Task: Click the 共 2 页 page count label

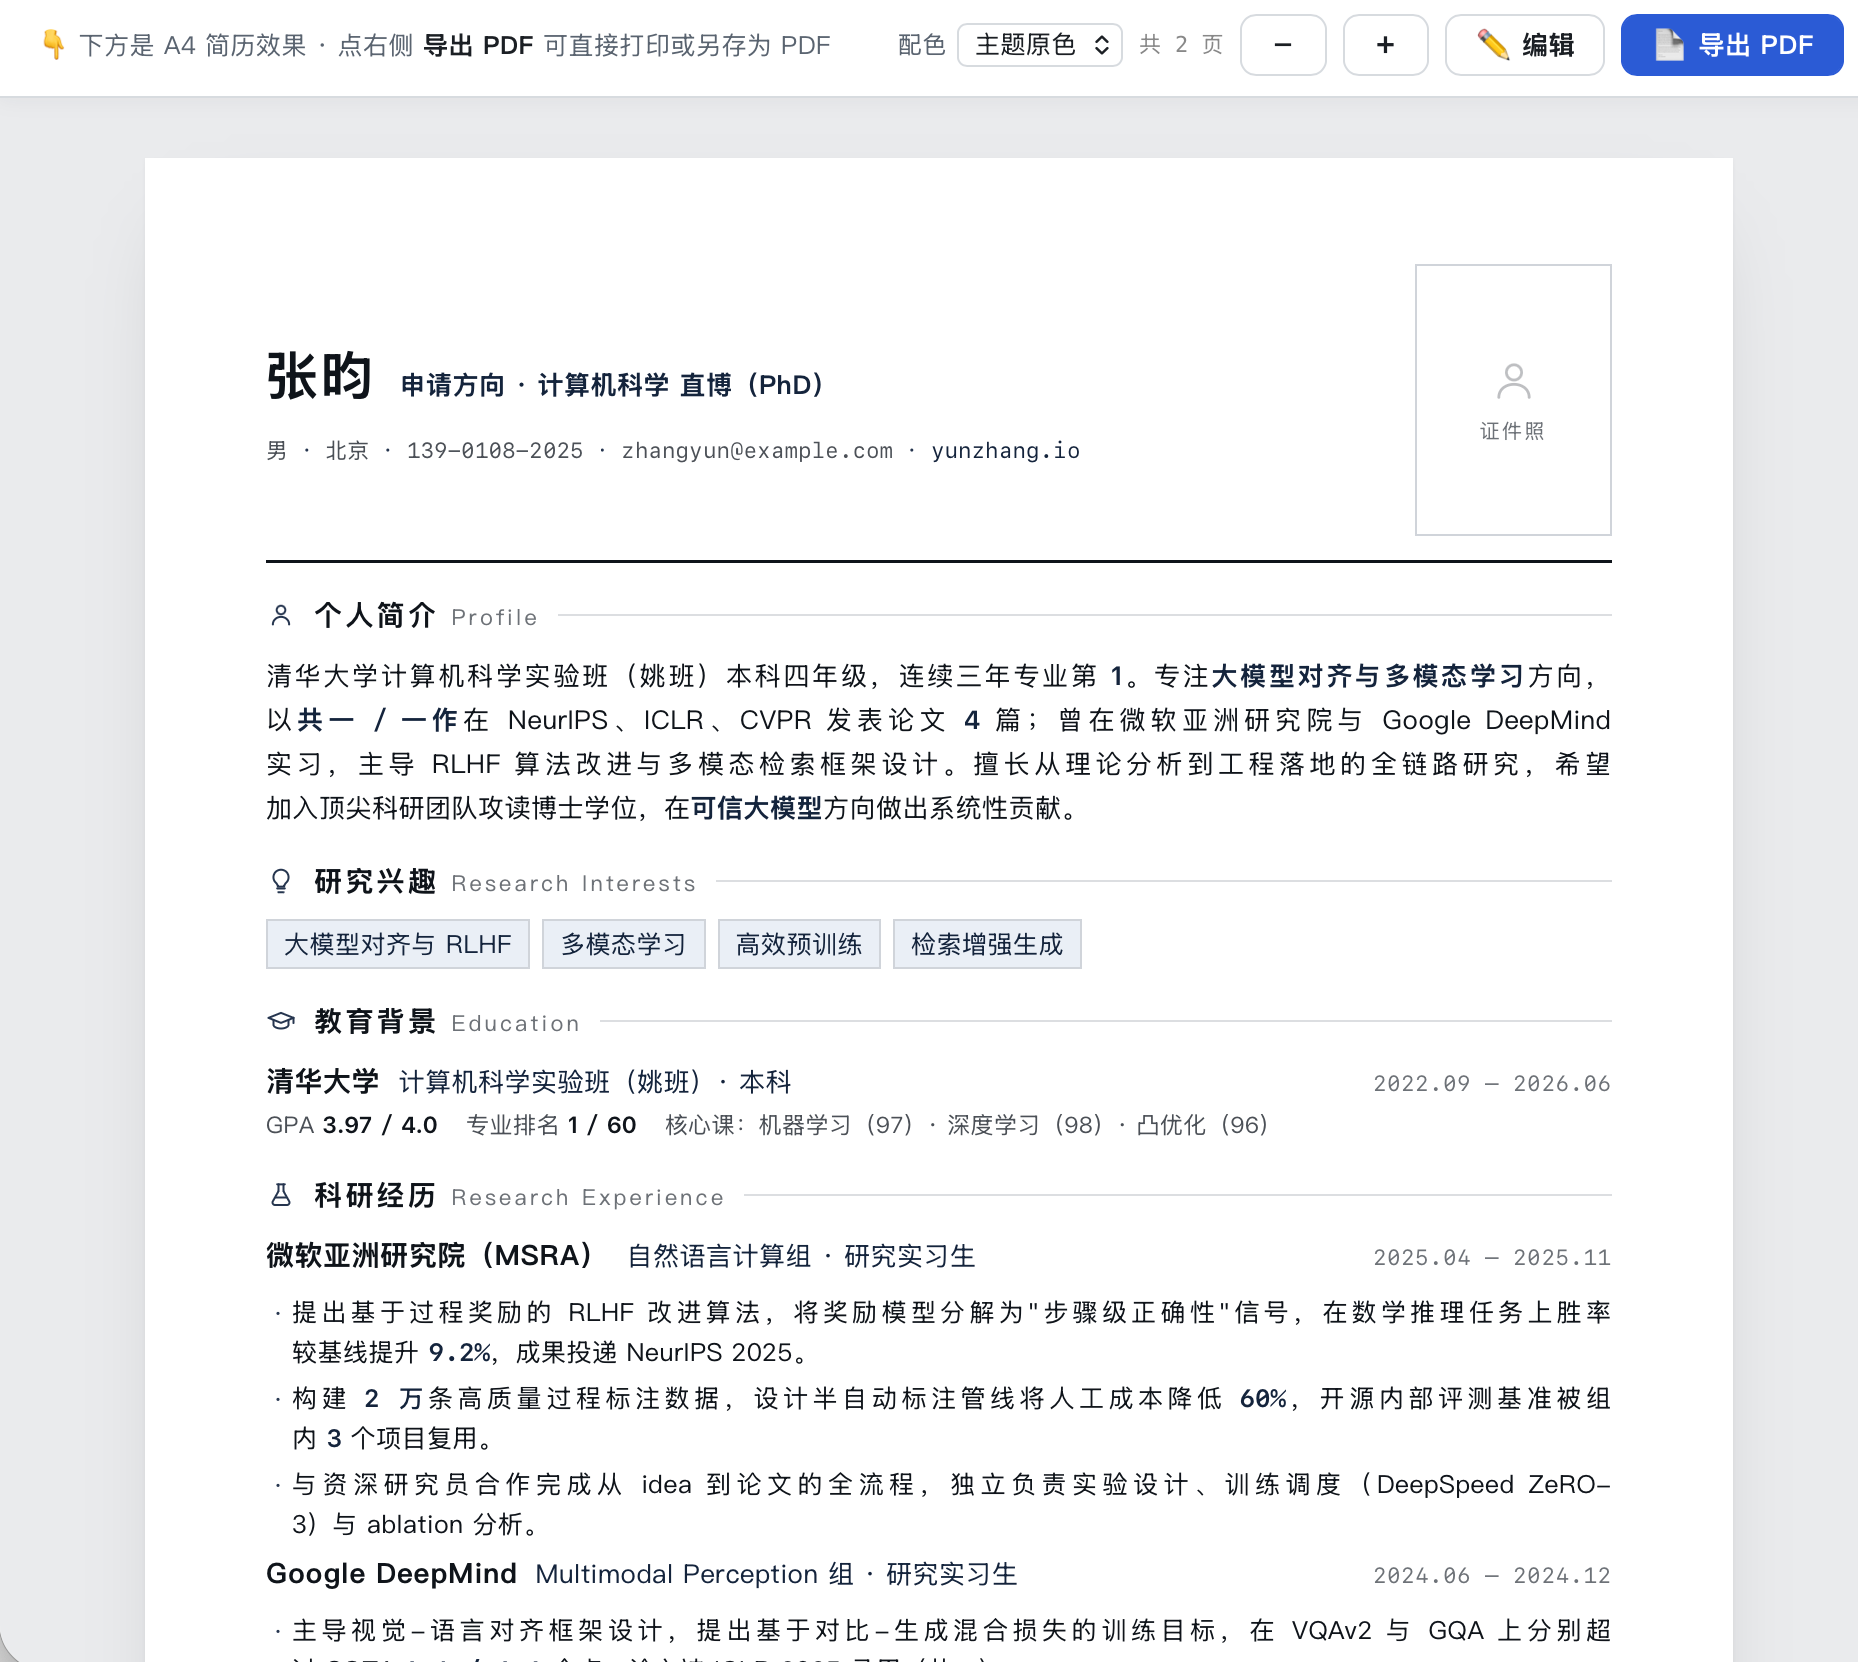Action: [x=1181, y=45]
